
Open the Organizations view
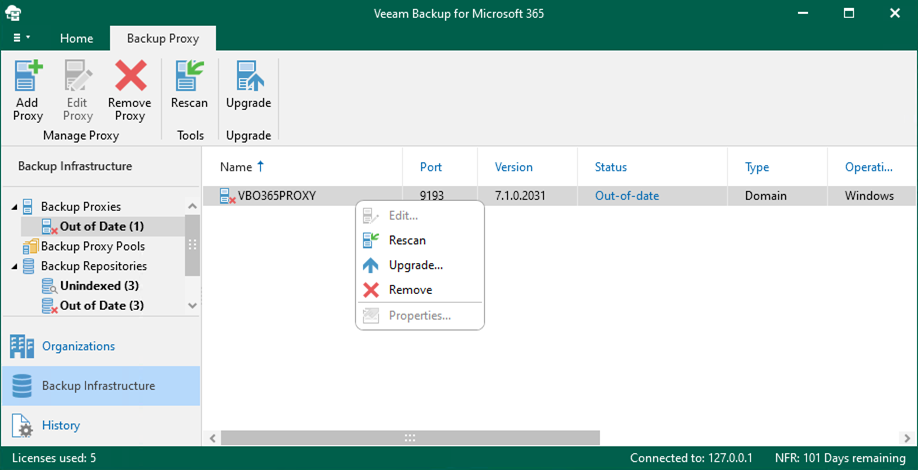(101, 347)
